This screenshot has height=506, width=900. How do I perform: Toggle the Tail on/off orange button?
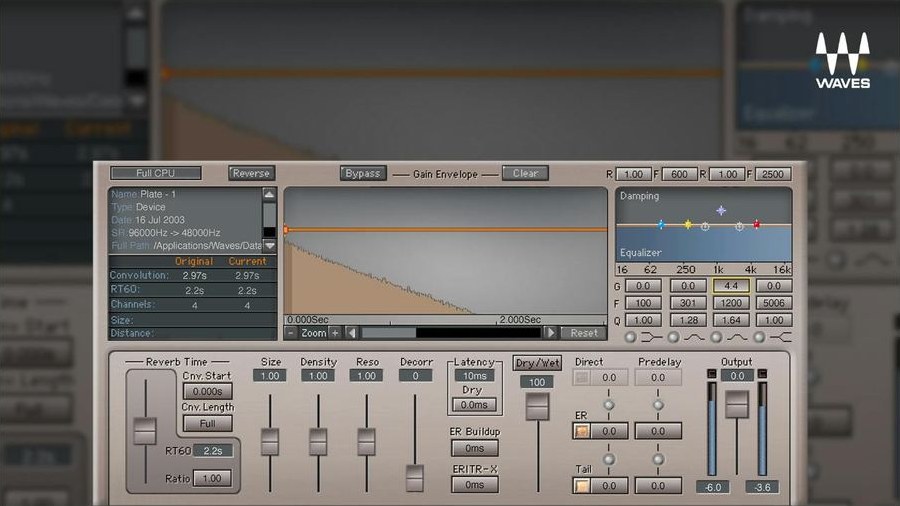581,486
